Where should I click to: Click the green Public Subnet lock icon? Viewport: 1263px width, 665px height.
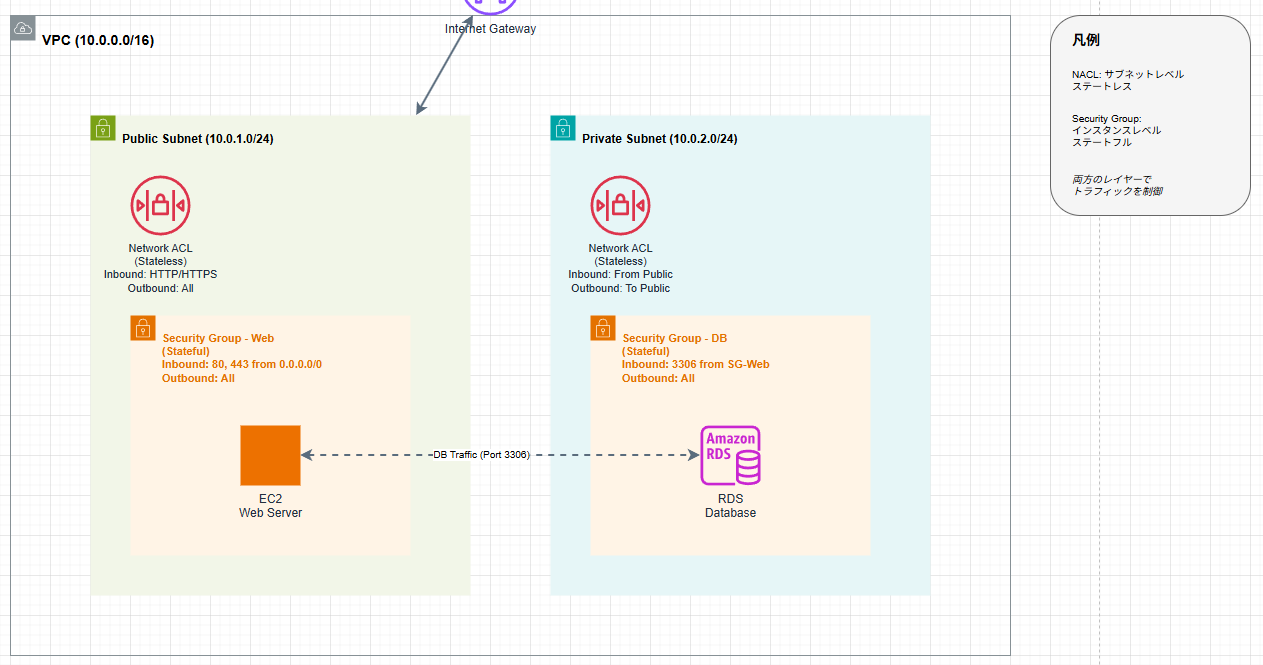click(x=103, y=127)
